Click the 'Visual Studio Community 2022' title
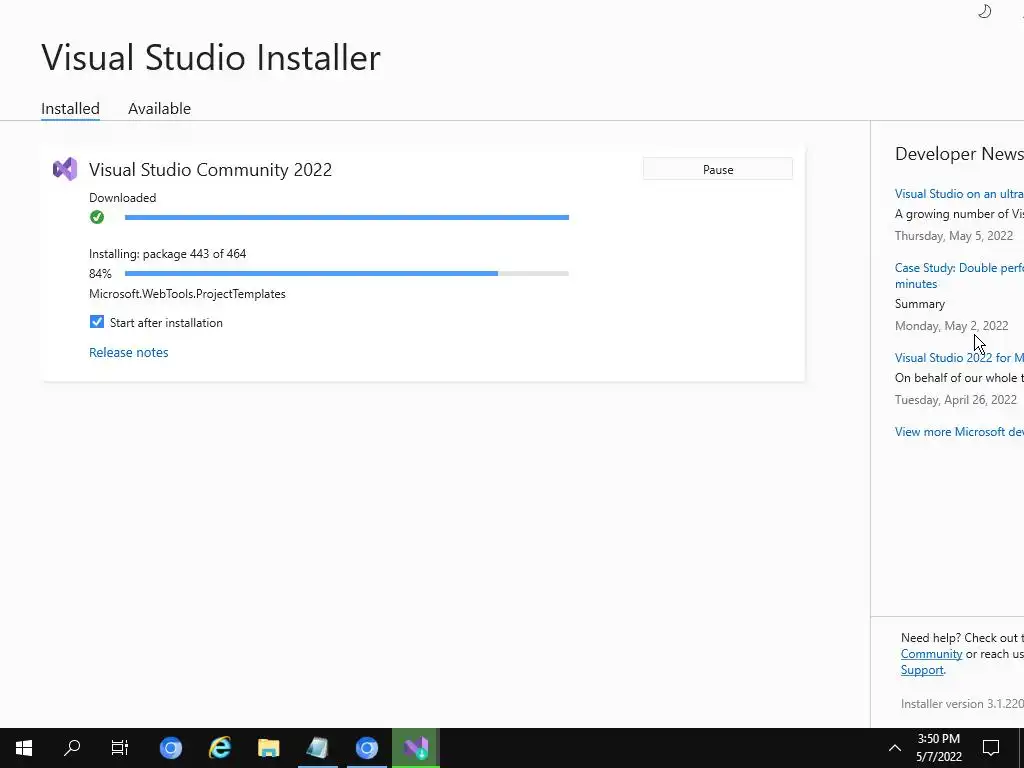Viewport: 1024px width, 768px height. tap(210, 170)
